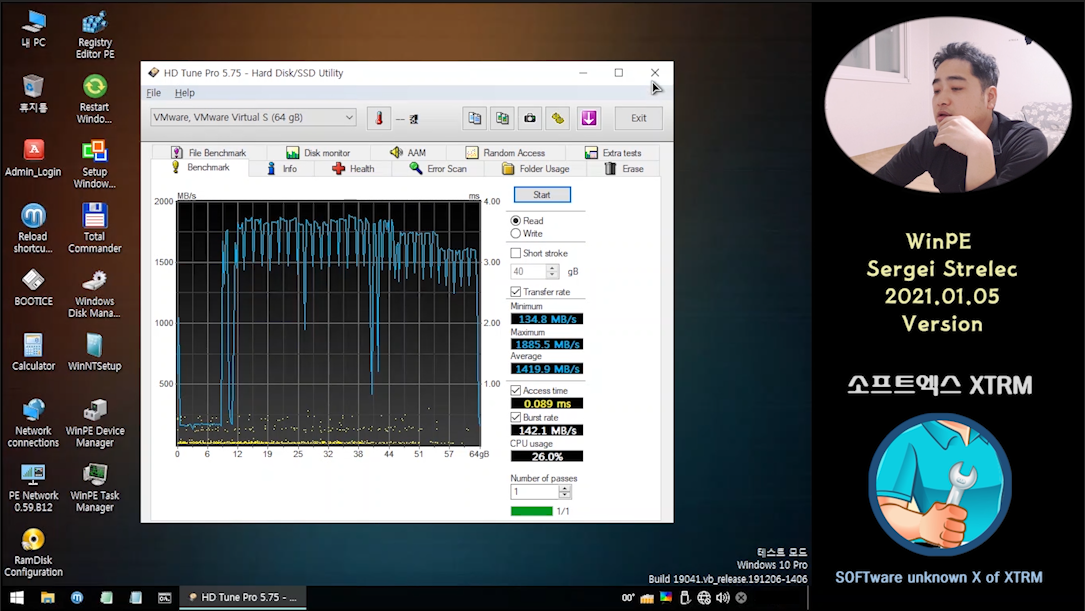Screen dimensions: 1085x611
Task: Click the purple download arrow icon
Action: point(589,118)
